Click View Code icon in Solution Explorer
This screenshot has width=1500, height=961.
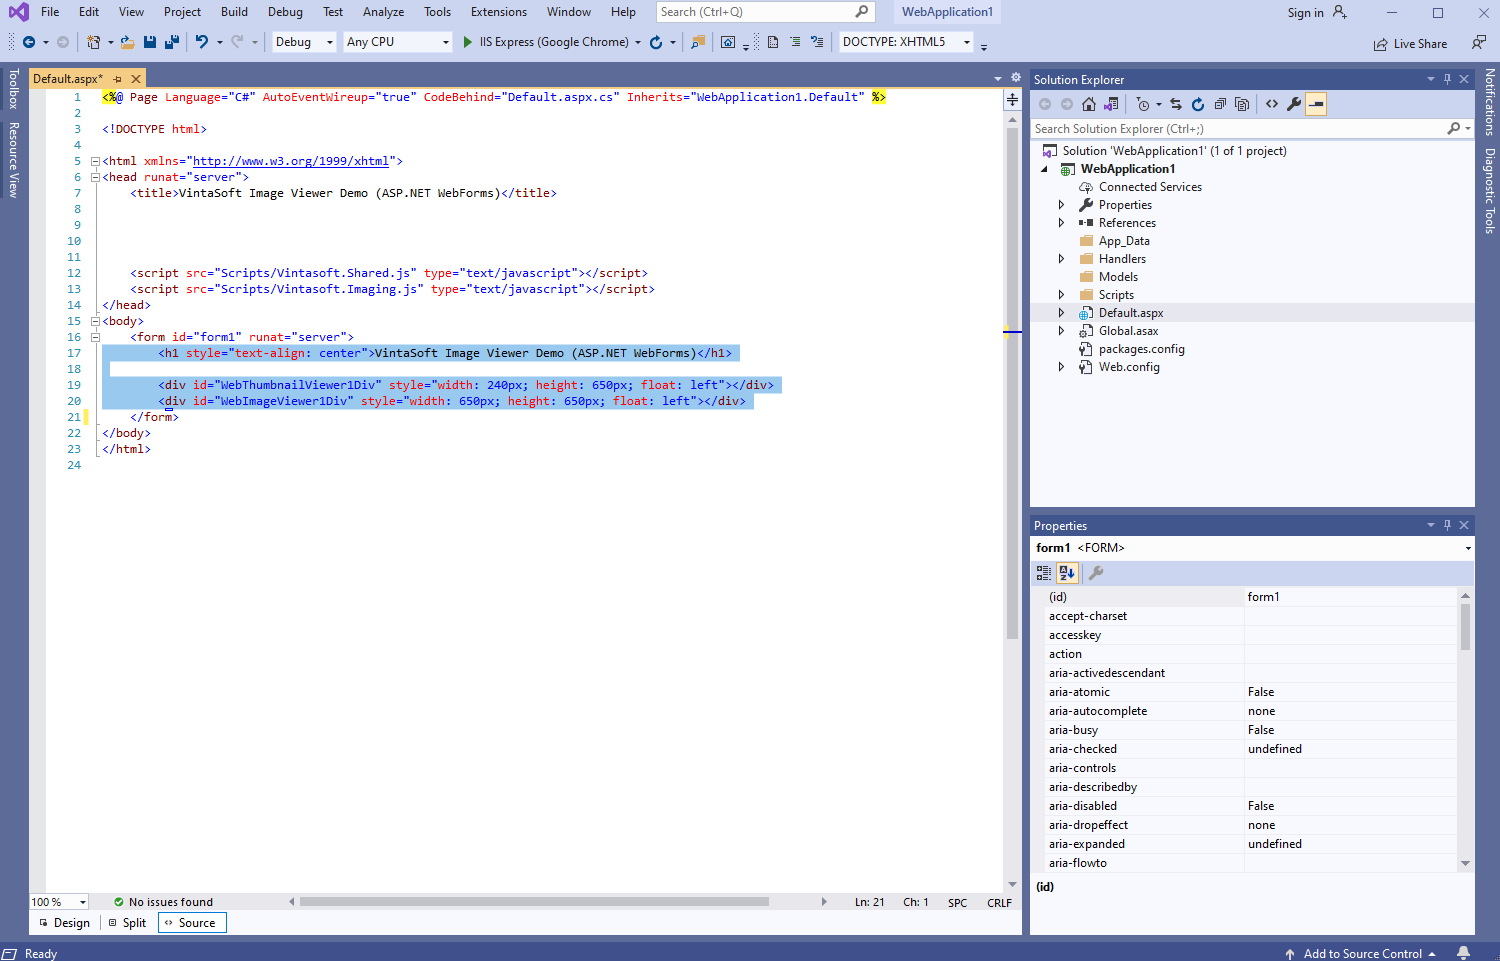[1272, 104]
